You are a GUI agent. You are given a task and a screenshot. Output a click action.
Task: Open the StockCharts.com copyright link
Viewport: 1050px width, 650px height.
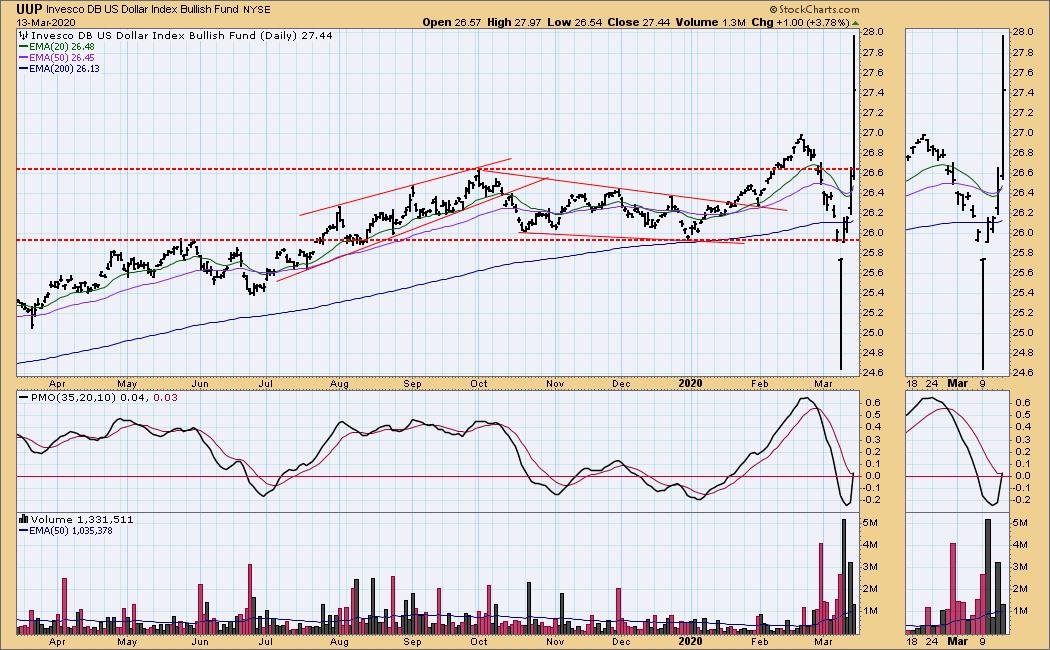click(814, 9)
